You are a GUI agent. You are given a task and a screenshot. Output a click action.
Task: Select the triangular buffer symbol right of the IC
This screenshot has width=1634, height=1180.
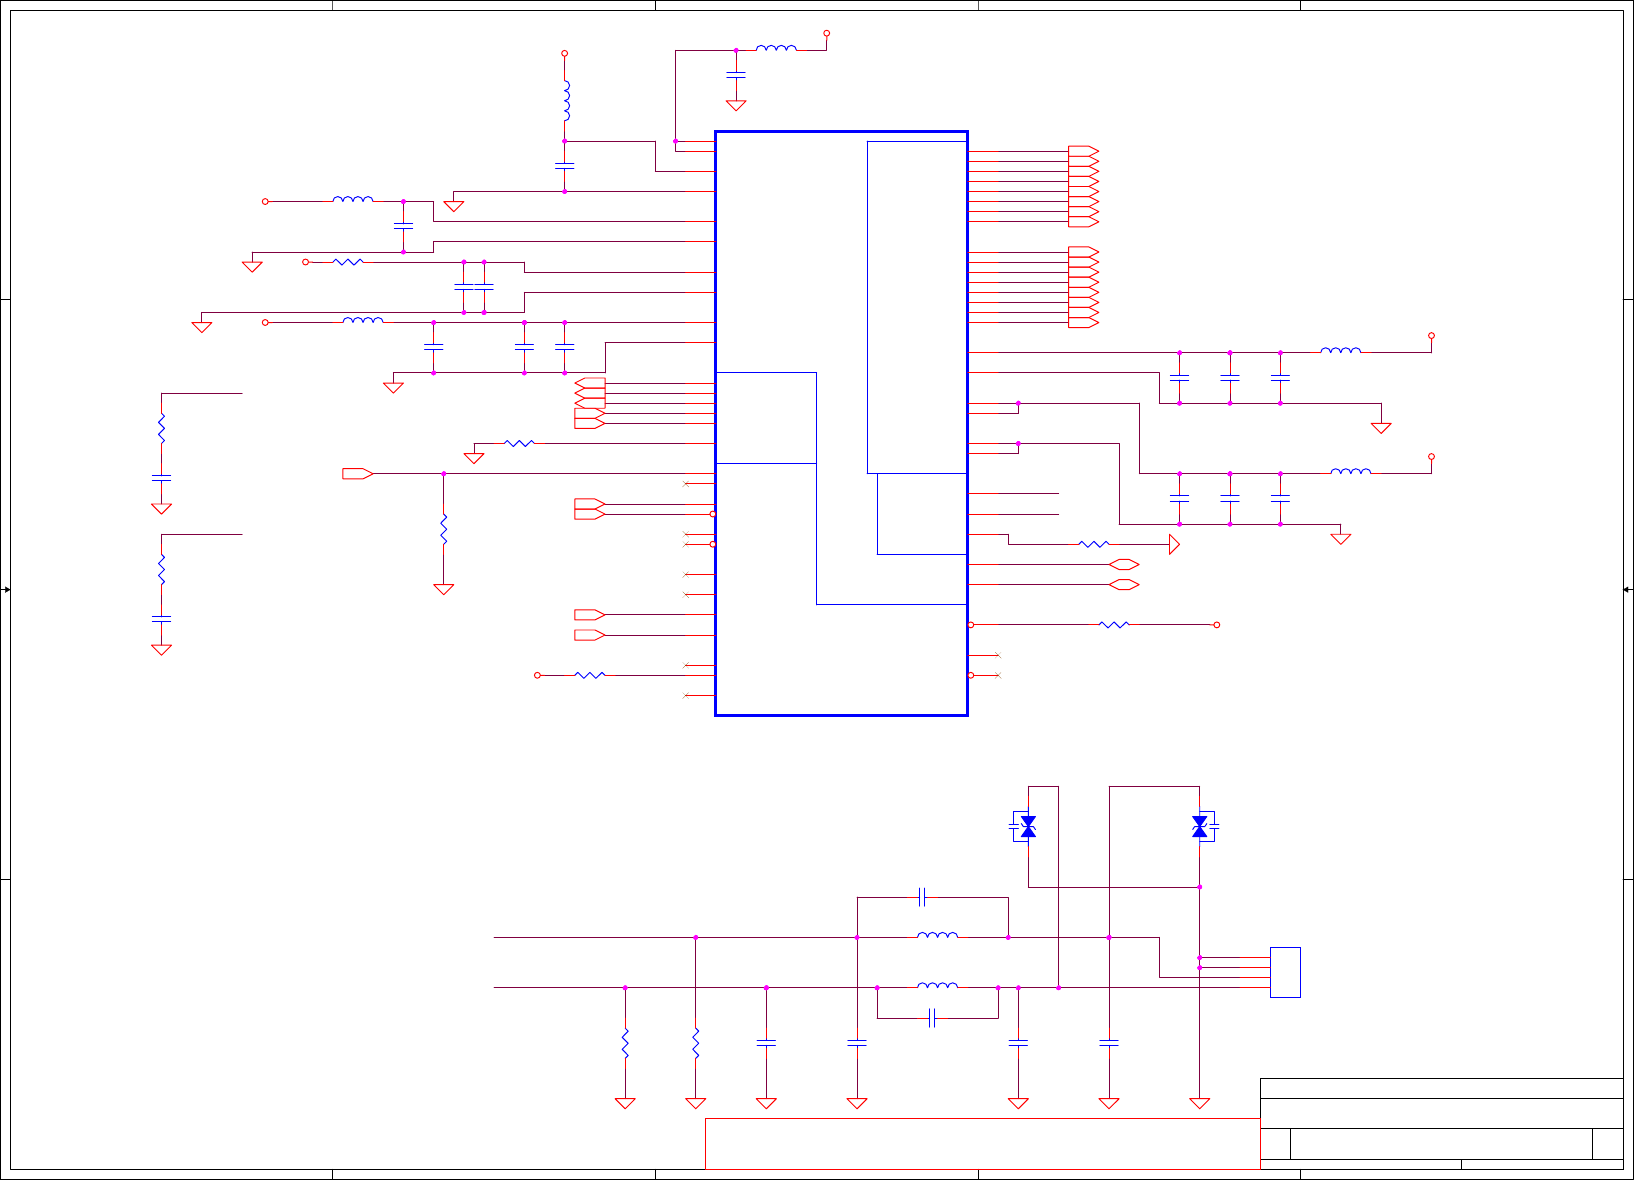click(1174, 545)
